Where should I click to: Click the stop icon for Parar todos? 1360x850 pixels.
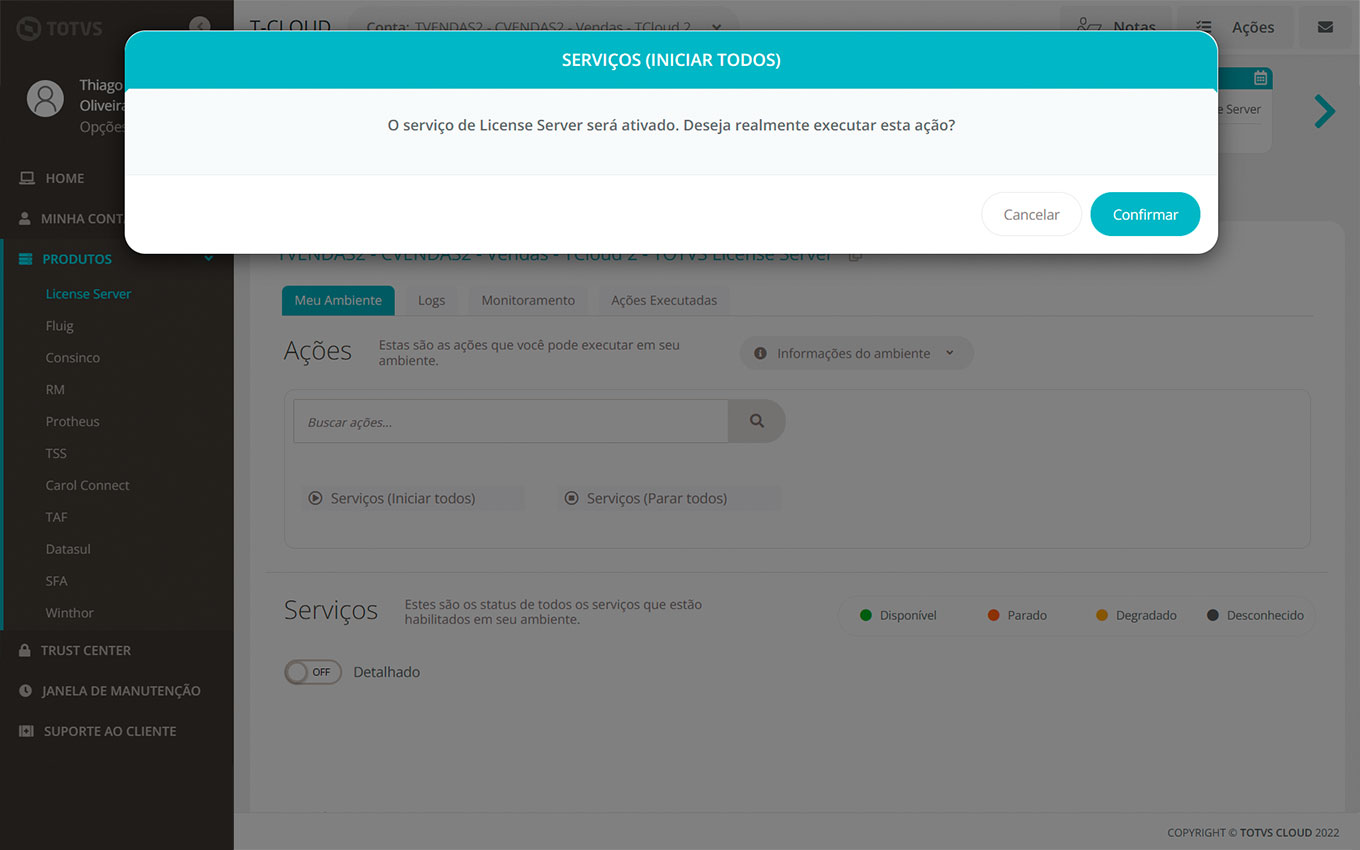point(572,498)
